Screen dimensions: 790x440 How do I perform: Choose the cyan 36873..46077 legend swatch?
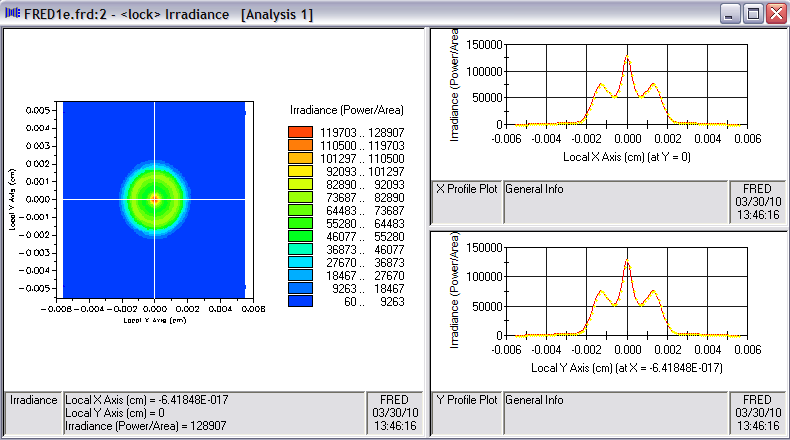point(301,249)
